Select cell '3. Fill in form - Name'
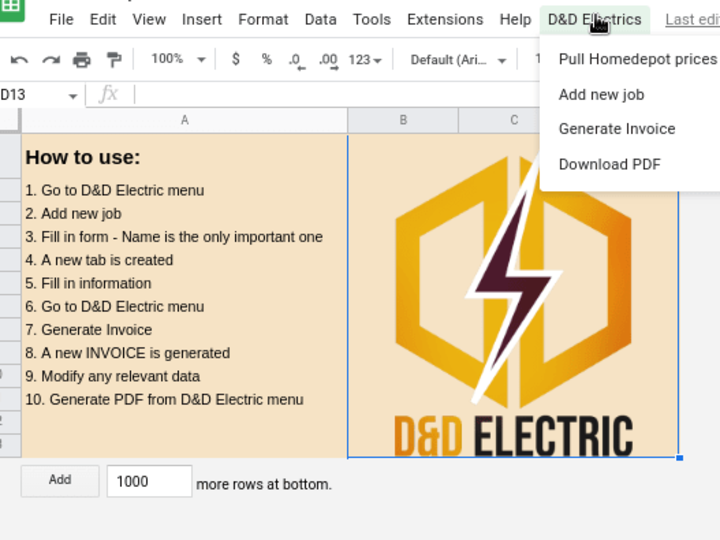The image size is (720, 540). tap(185, 237)
